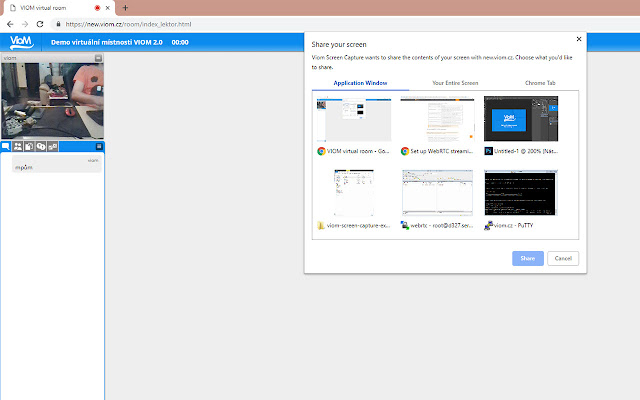Click the address bar URL
Image resolution: width=640 pixels, height=400 pixels.
point(129,24)
